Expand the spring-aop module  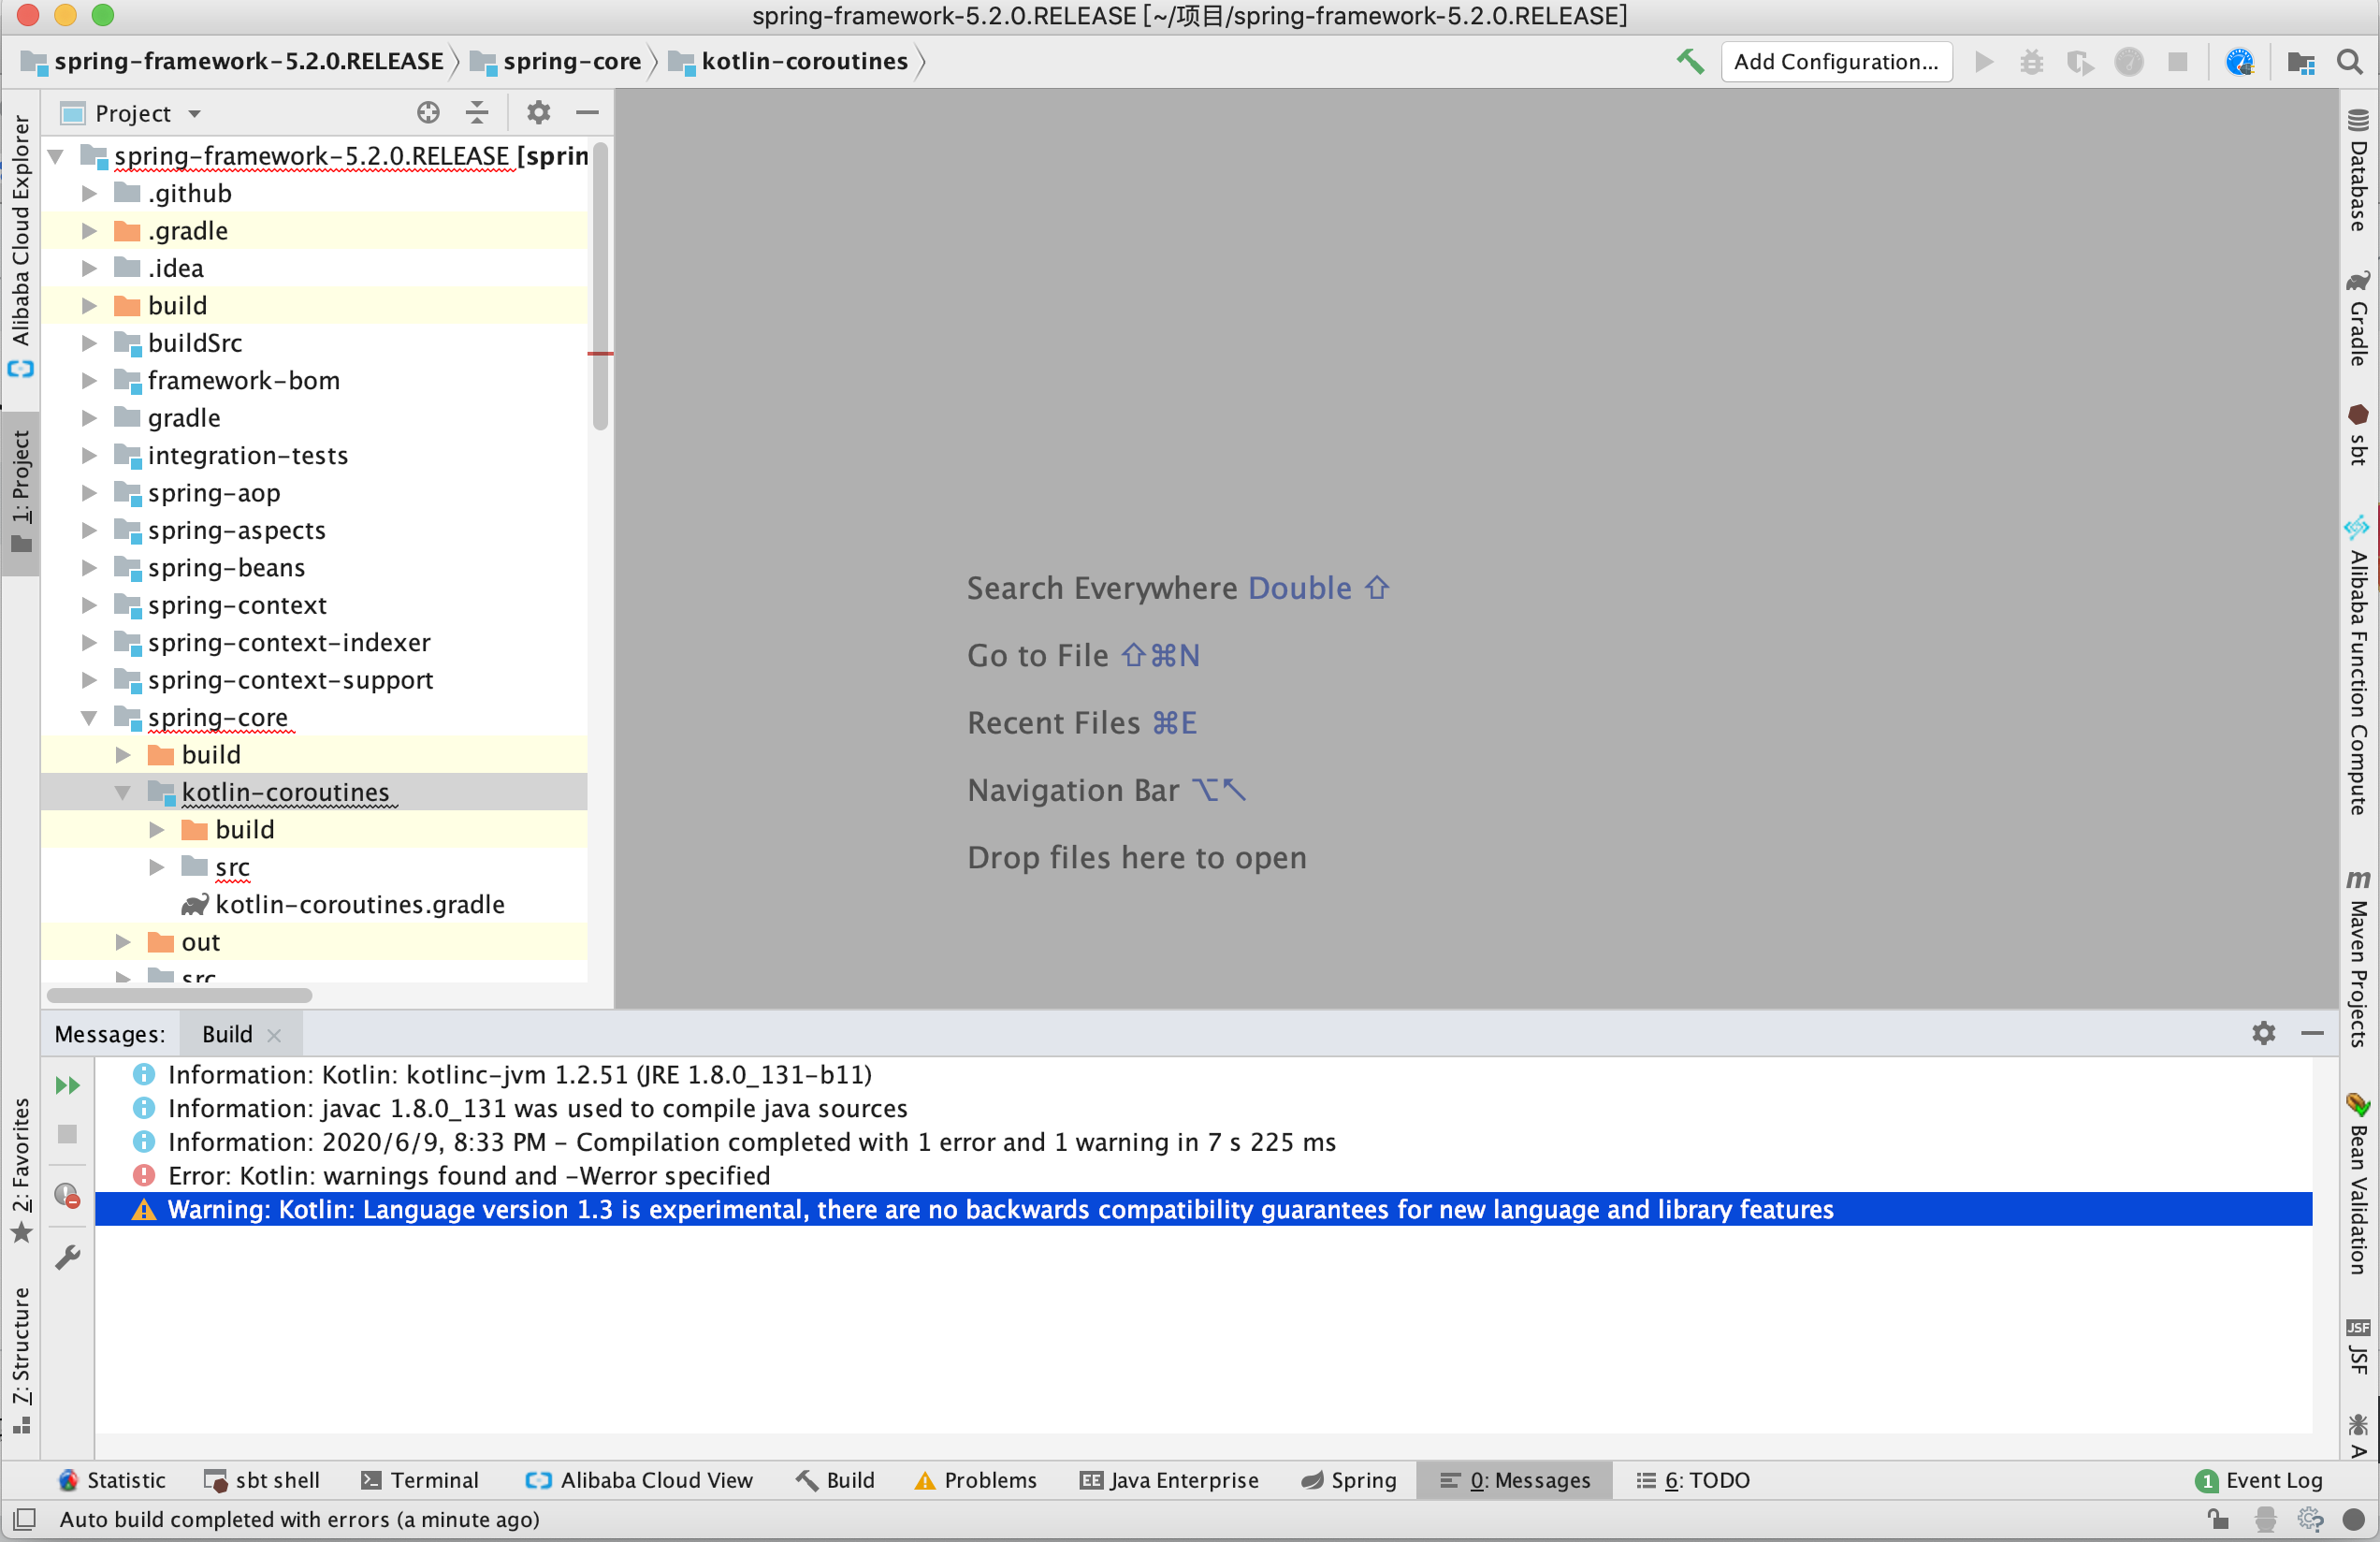pyautogui.click(x=89, y=493)
